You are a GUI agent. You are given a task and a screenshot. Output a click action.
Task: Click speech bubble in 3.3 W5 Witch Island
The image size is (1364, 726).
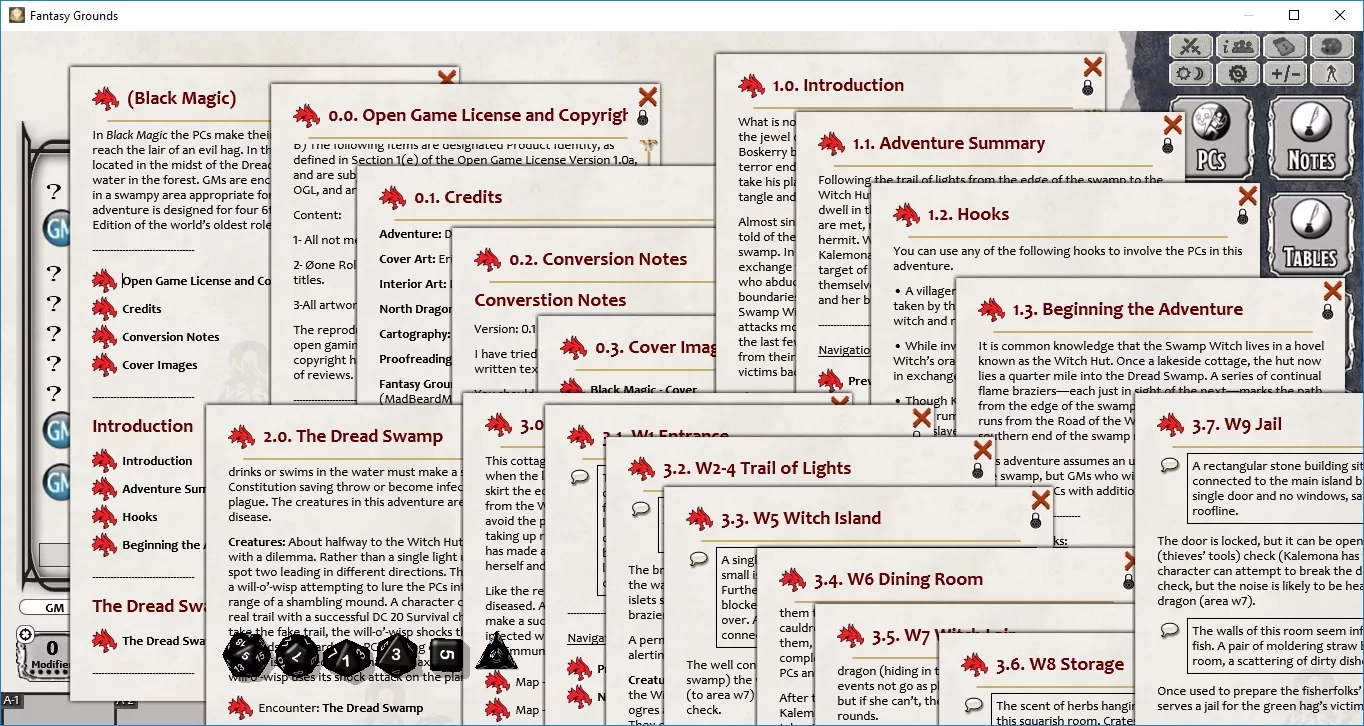699,559
